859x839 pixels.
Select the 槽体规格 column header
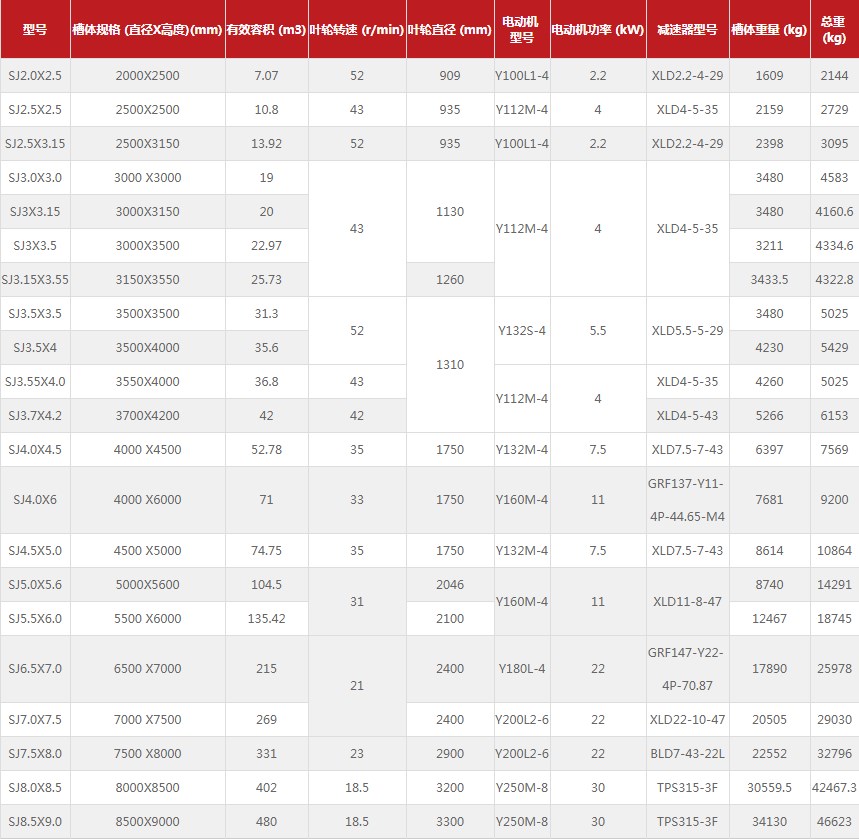point(148,30)
